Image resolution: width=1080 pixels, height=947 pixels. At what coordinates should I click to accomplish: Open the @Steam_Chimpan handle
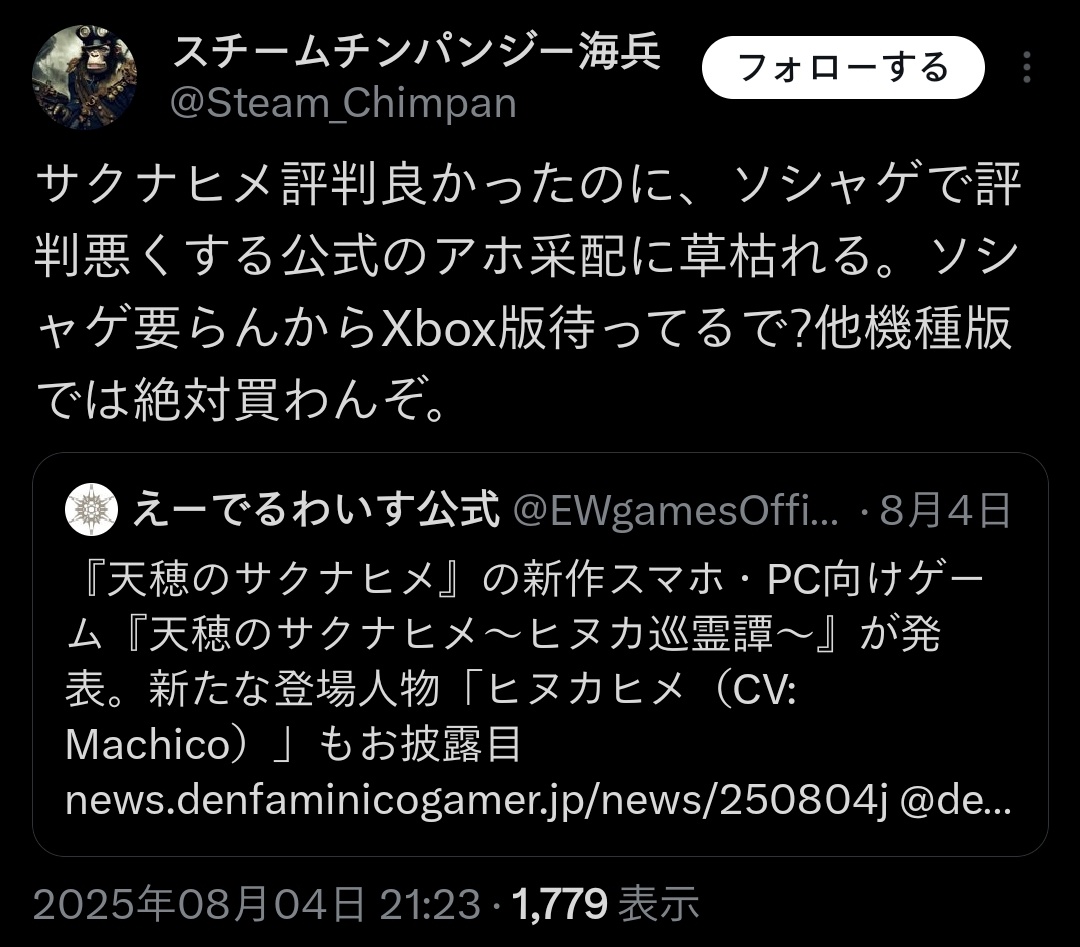tap(343, 103)
